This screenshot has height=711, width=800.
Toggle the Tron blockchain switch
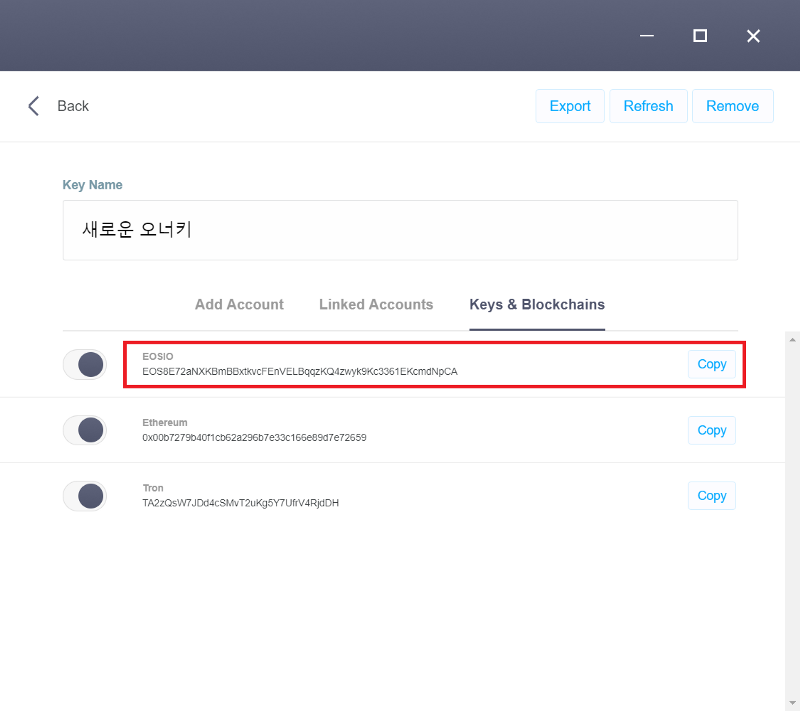click(x=85, y=496)
